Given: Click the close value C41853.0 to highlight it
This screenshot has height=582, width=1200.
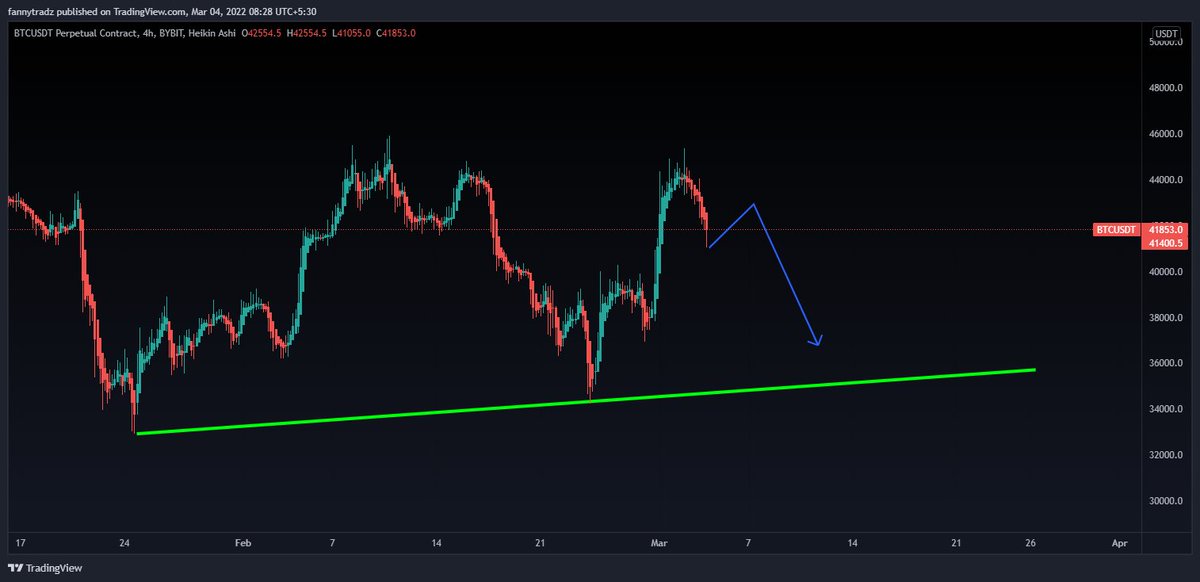Looking at the screenshot, I should point(396,33).
